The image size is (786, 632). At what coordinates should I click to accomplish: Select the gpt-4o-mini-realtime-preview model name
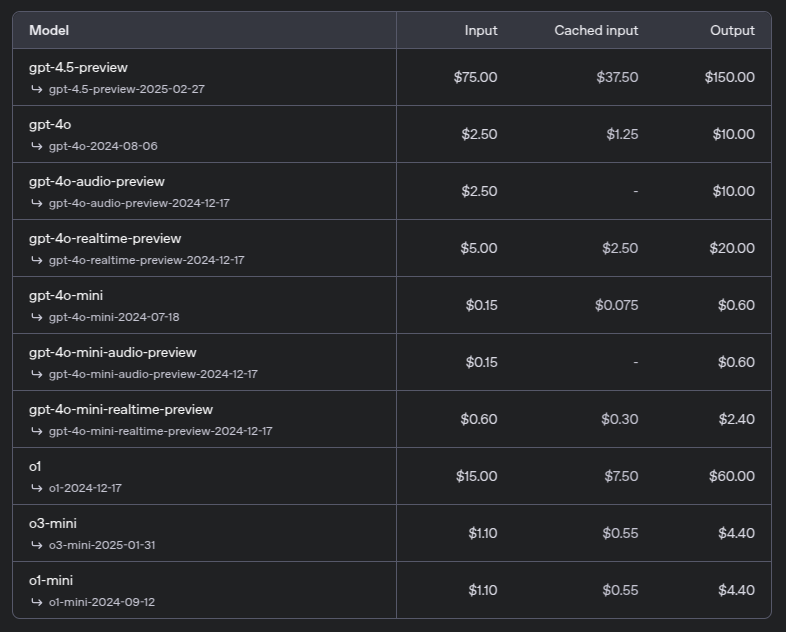[x=121, y=410]
